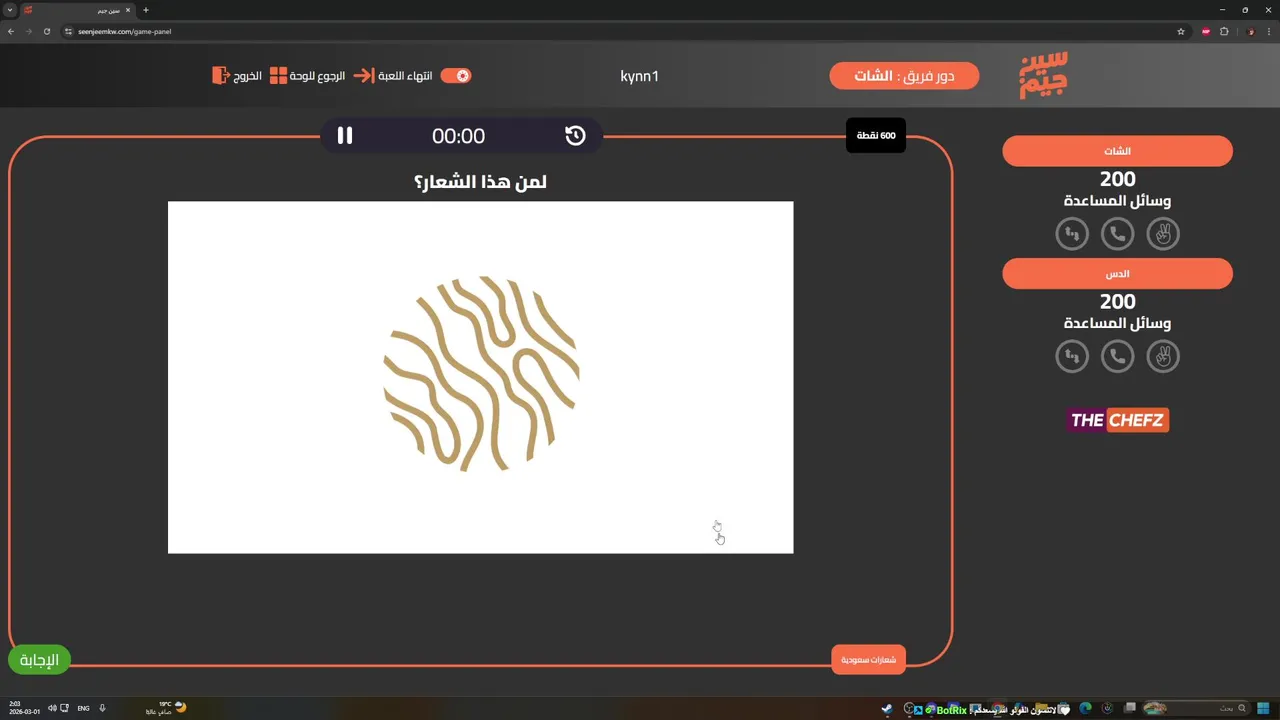Image resolution: width=1280 pixels, height=720 pixels.
Task: Go back in Chrome navigation
Action: click(11, 31)
